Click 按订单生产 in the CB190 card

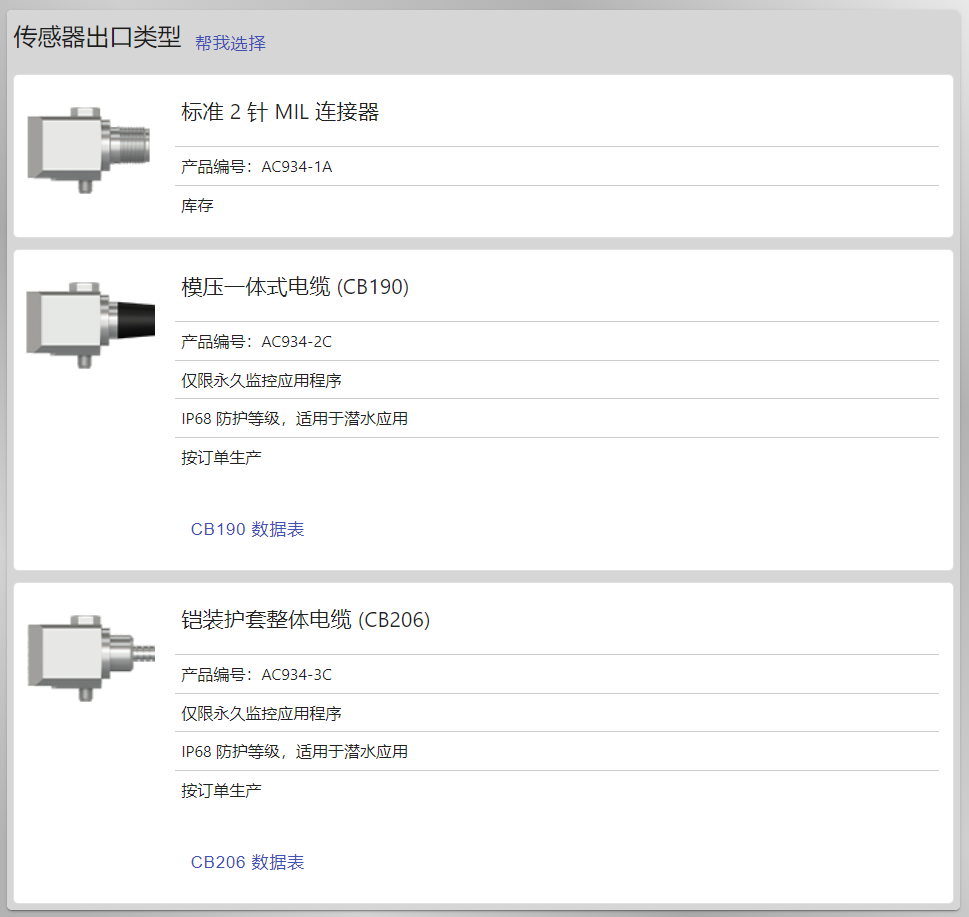[x=221, y=458]
